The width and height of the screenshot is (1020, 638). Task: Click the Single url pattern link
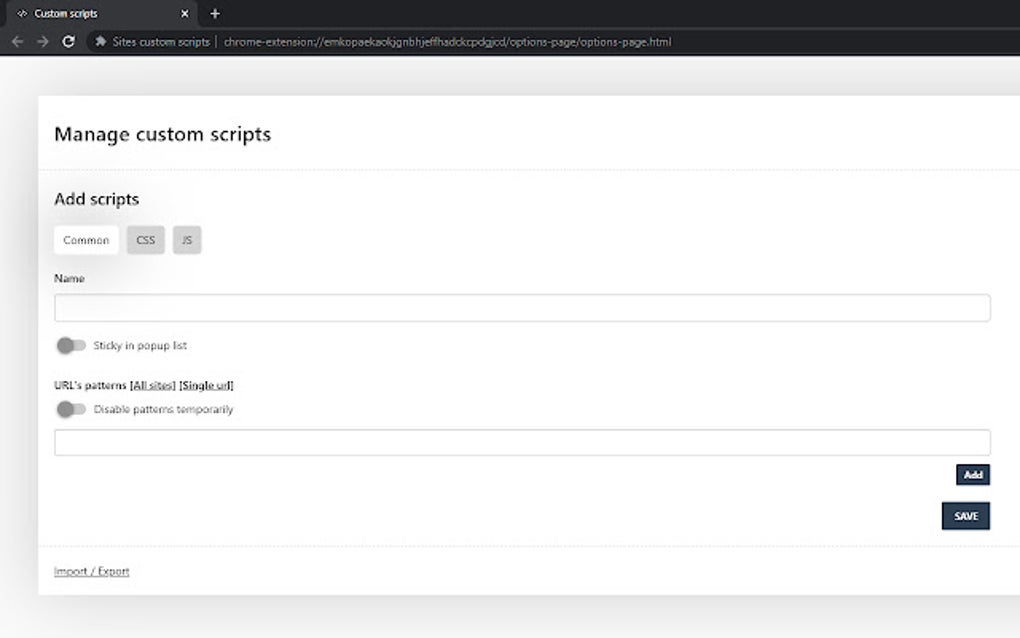(206, 385)
